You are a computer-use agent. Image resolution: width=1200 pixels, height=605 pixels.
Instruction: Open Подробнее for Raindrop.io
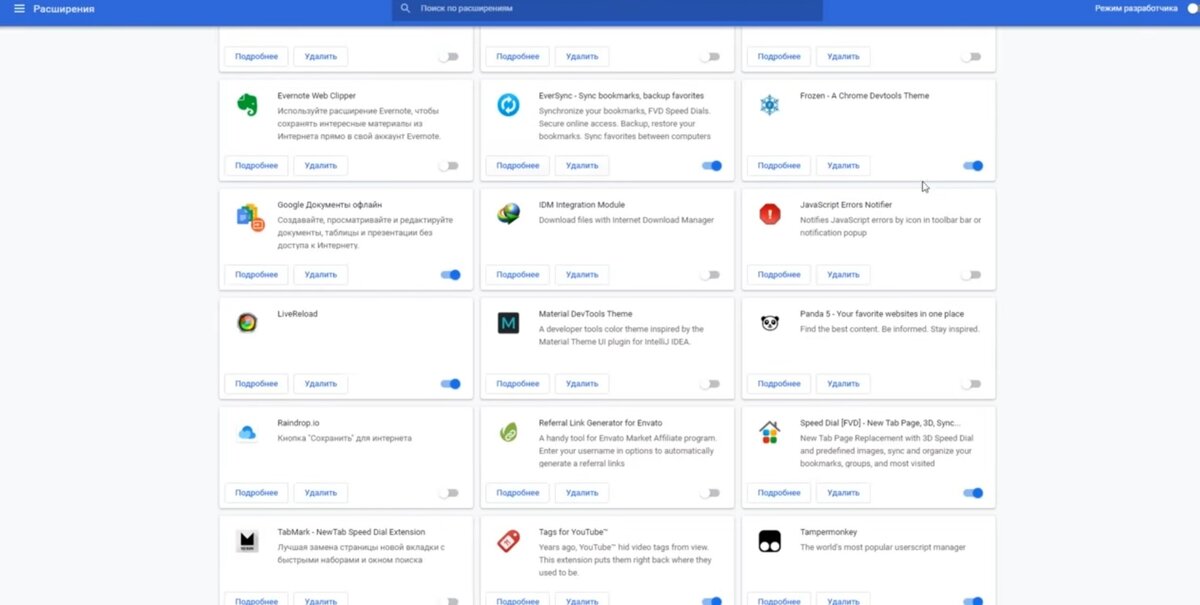pos(256,493)
